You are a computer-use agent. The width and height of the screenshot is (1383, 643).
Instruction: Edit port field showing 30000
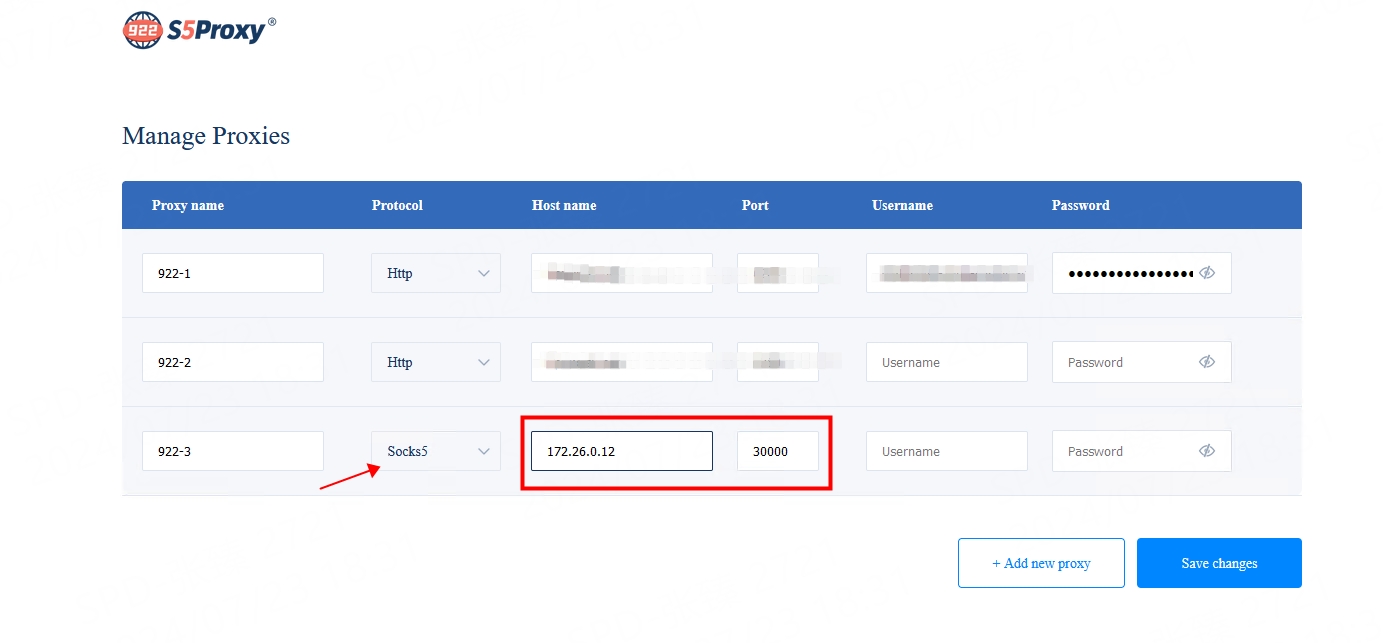point(777,451)
